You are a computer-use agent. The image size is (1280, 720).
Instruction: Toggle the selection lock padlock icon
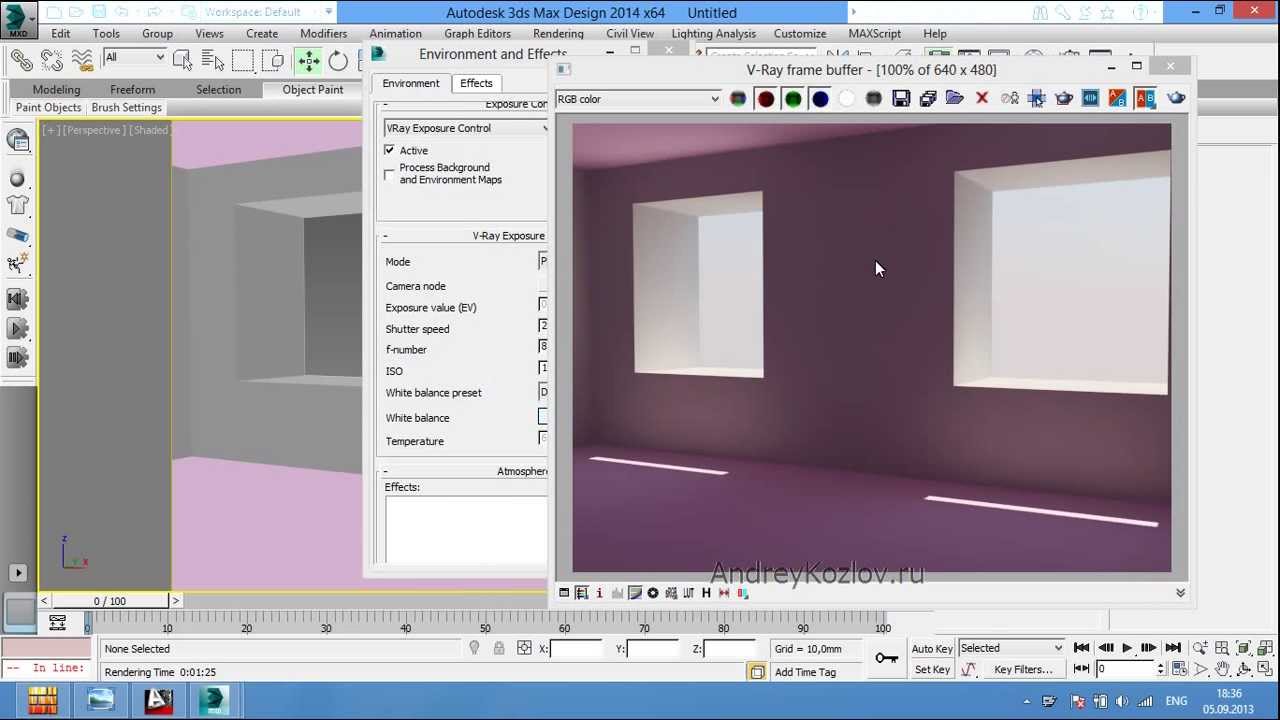[x=499, y=648]
